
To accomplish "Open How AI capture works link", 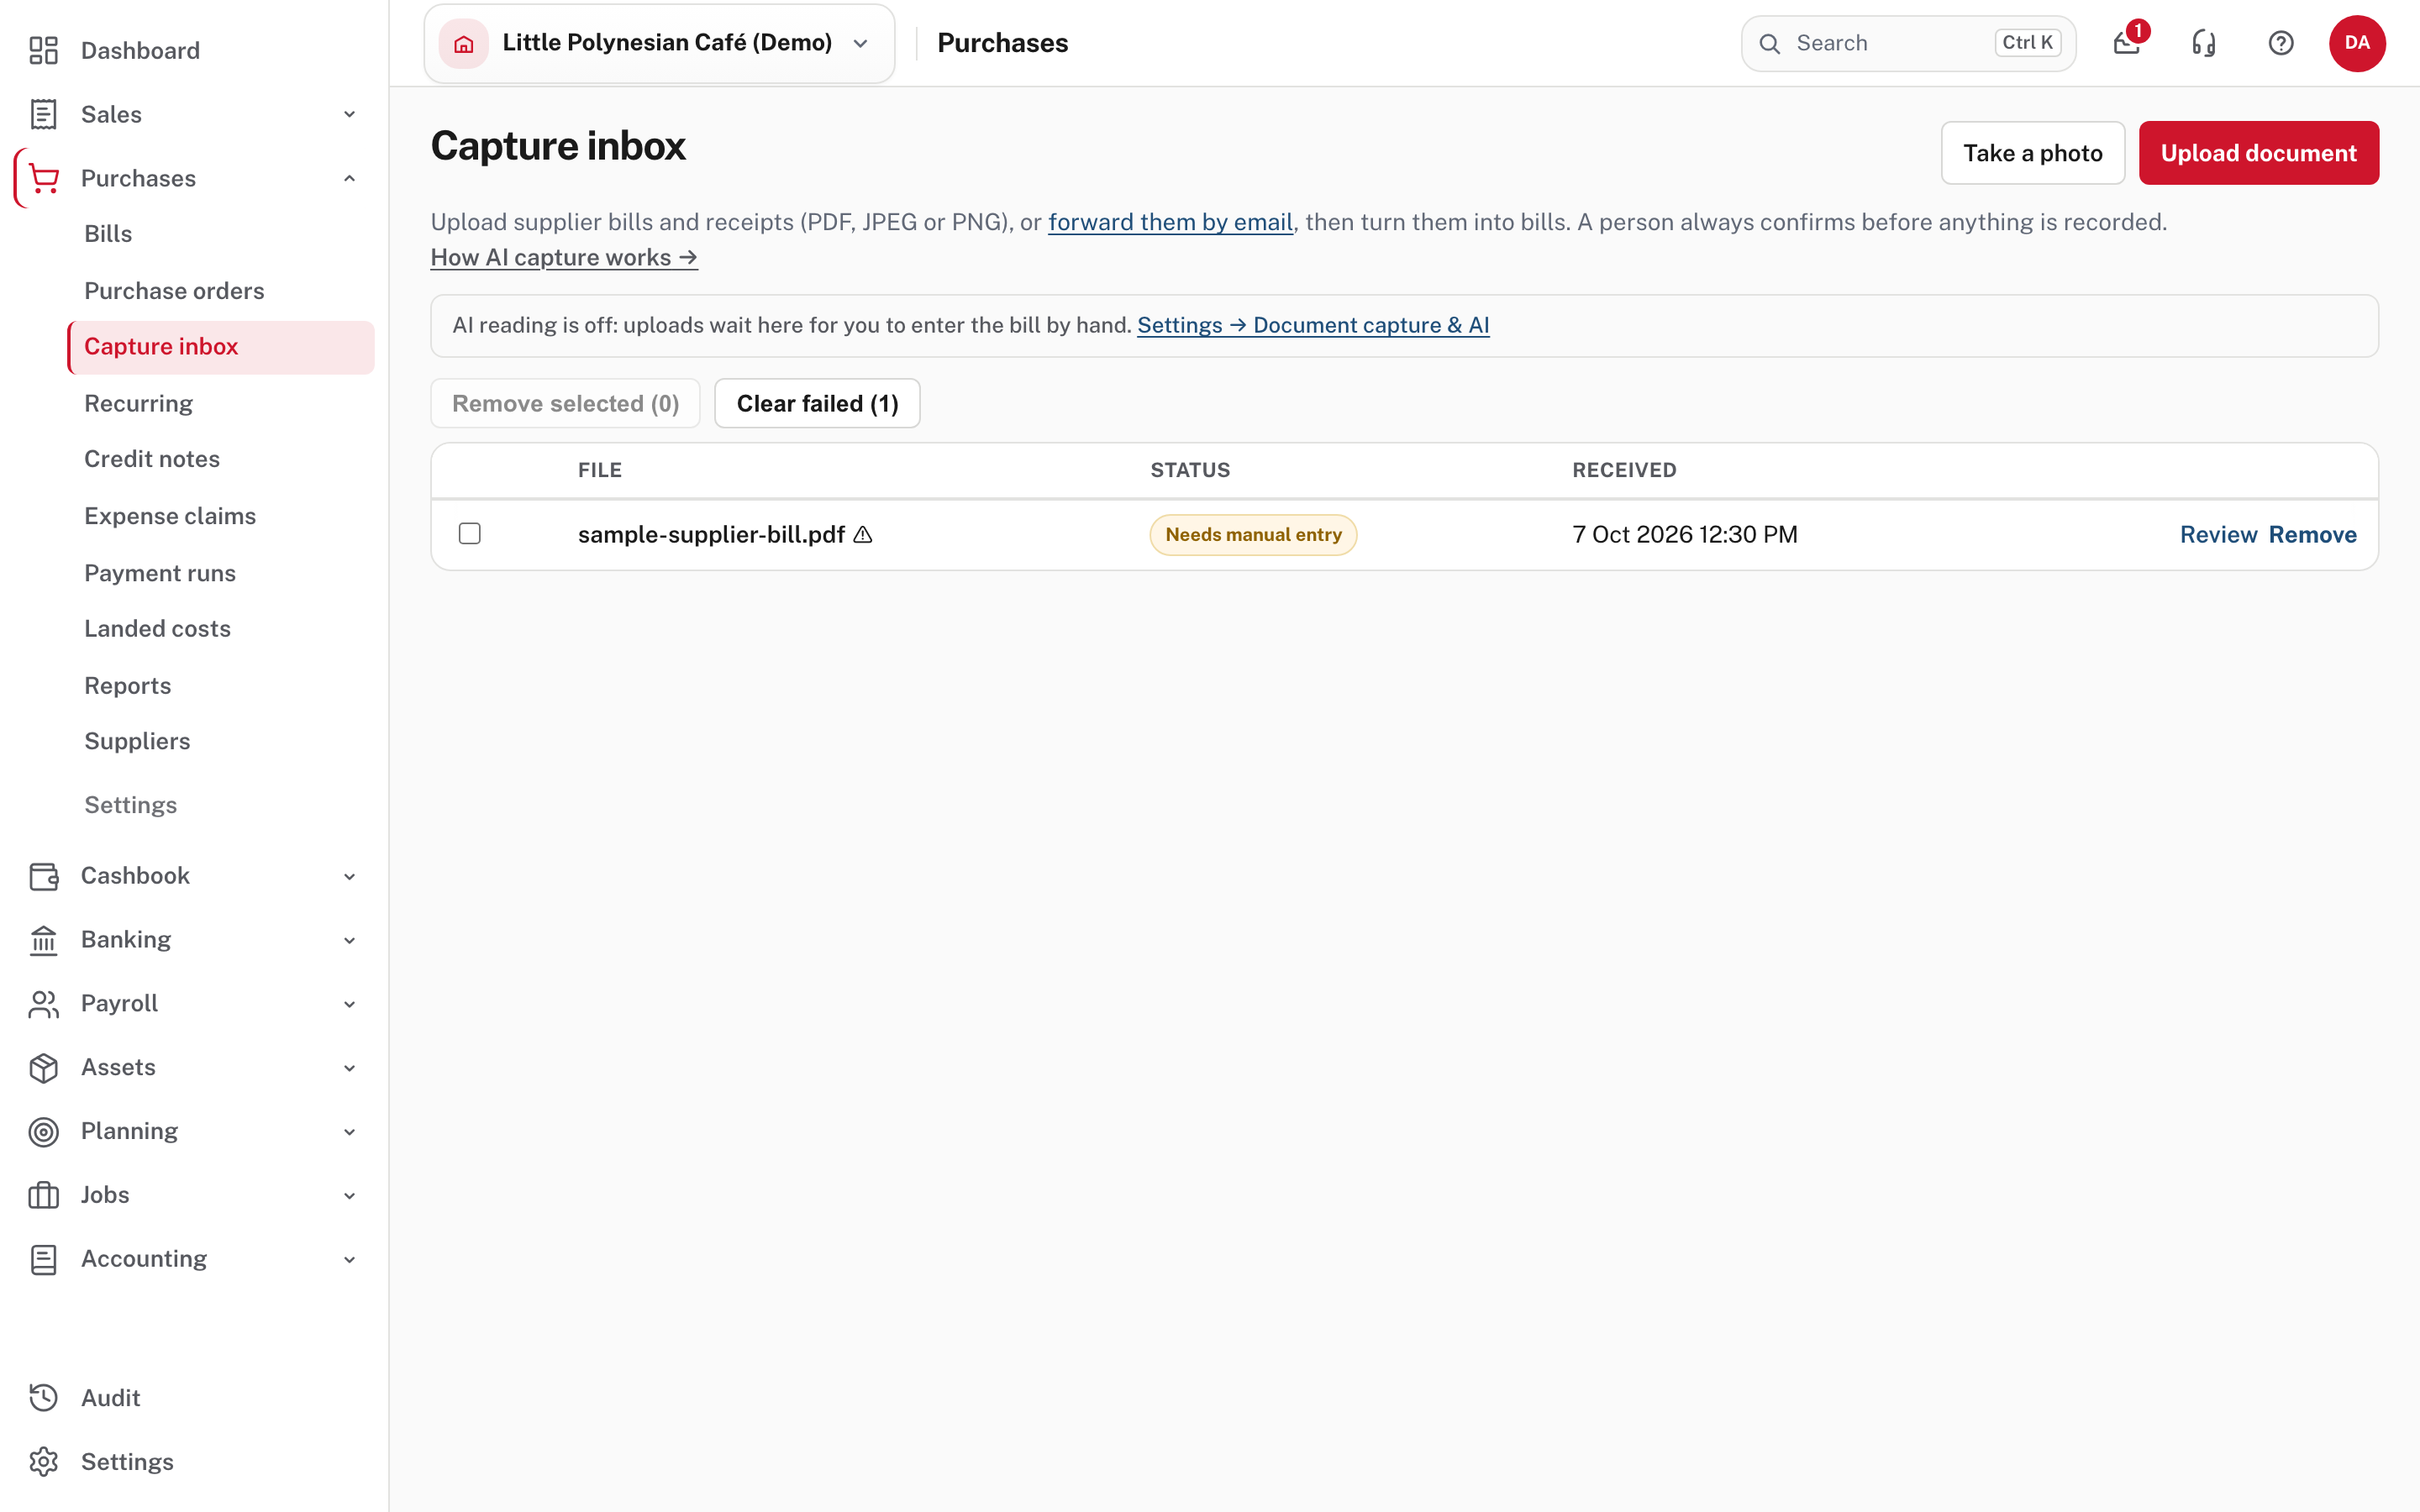I will [564, 257].
